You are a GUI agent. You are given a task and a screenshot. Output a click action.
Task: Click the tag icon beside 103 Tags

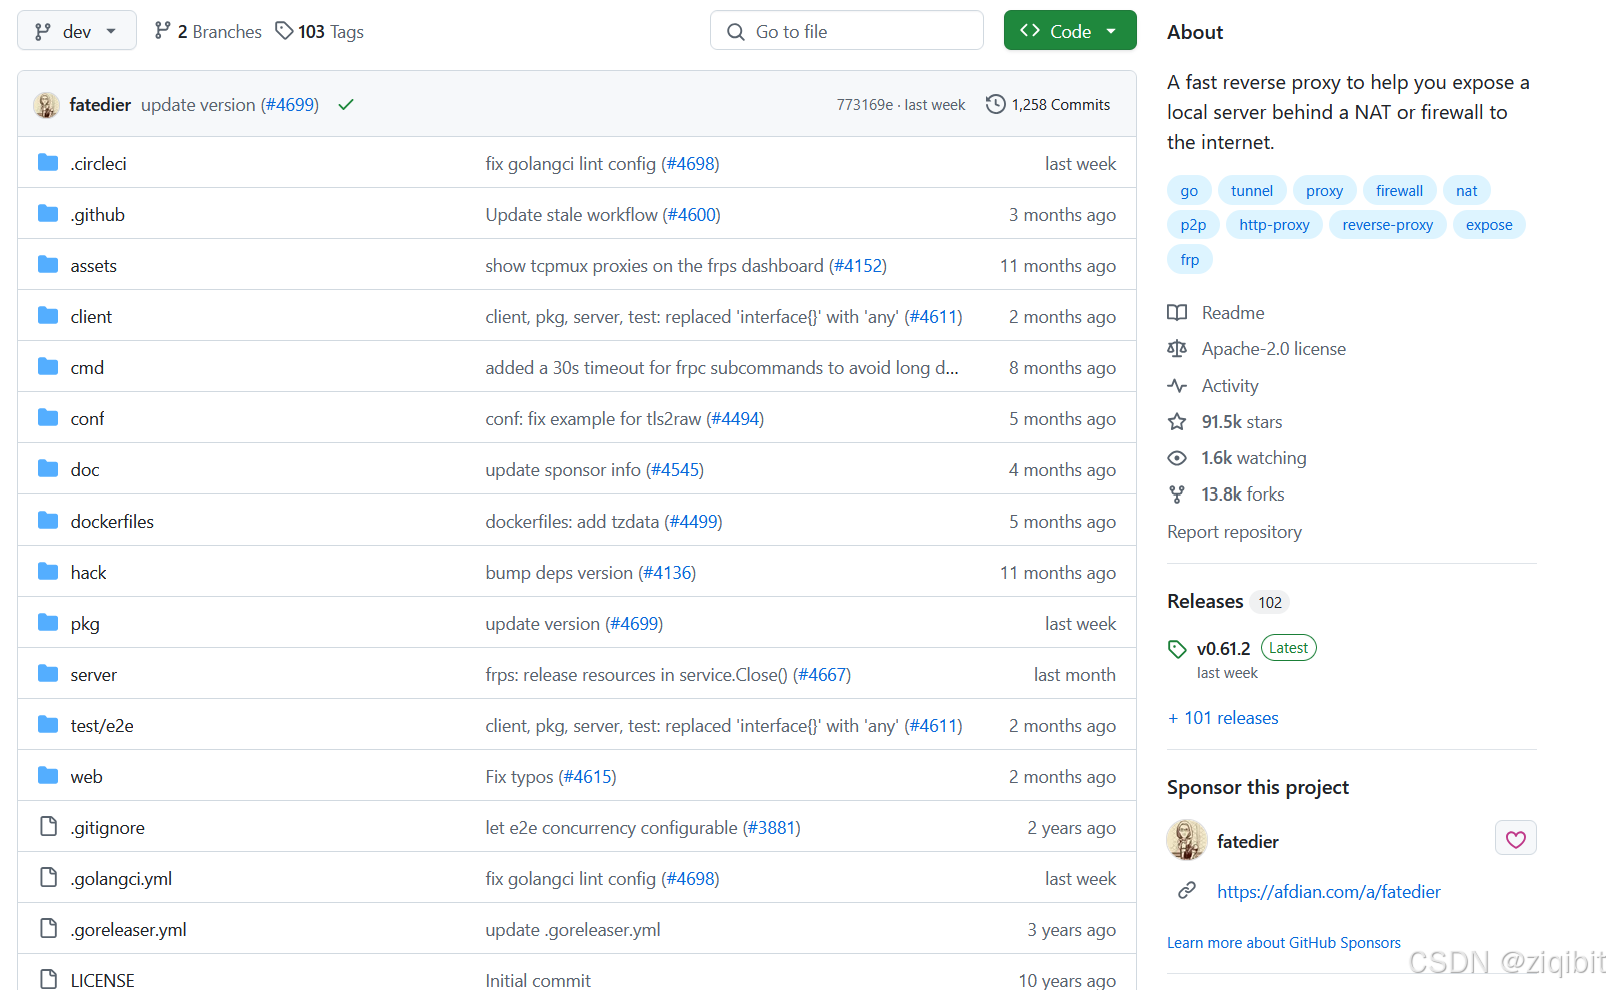[x=284, y=31]
